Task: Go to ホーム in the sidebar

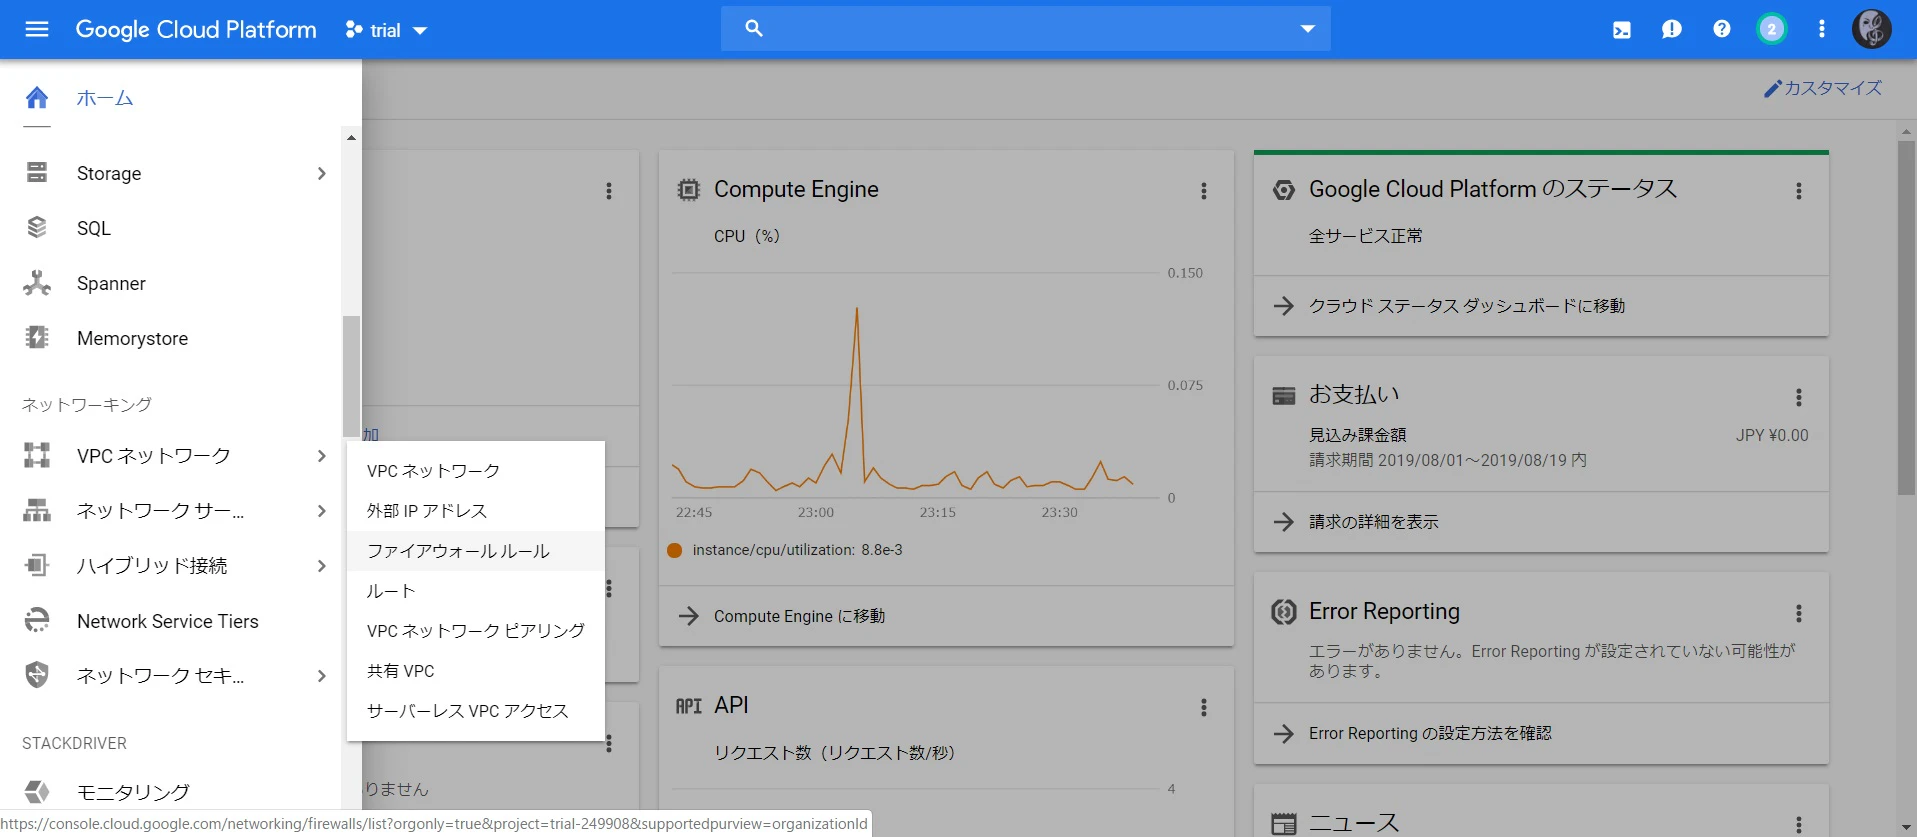Action: click(105, 98)
